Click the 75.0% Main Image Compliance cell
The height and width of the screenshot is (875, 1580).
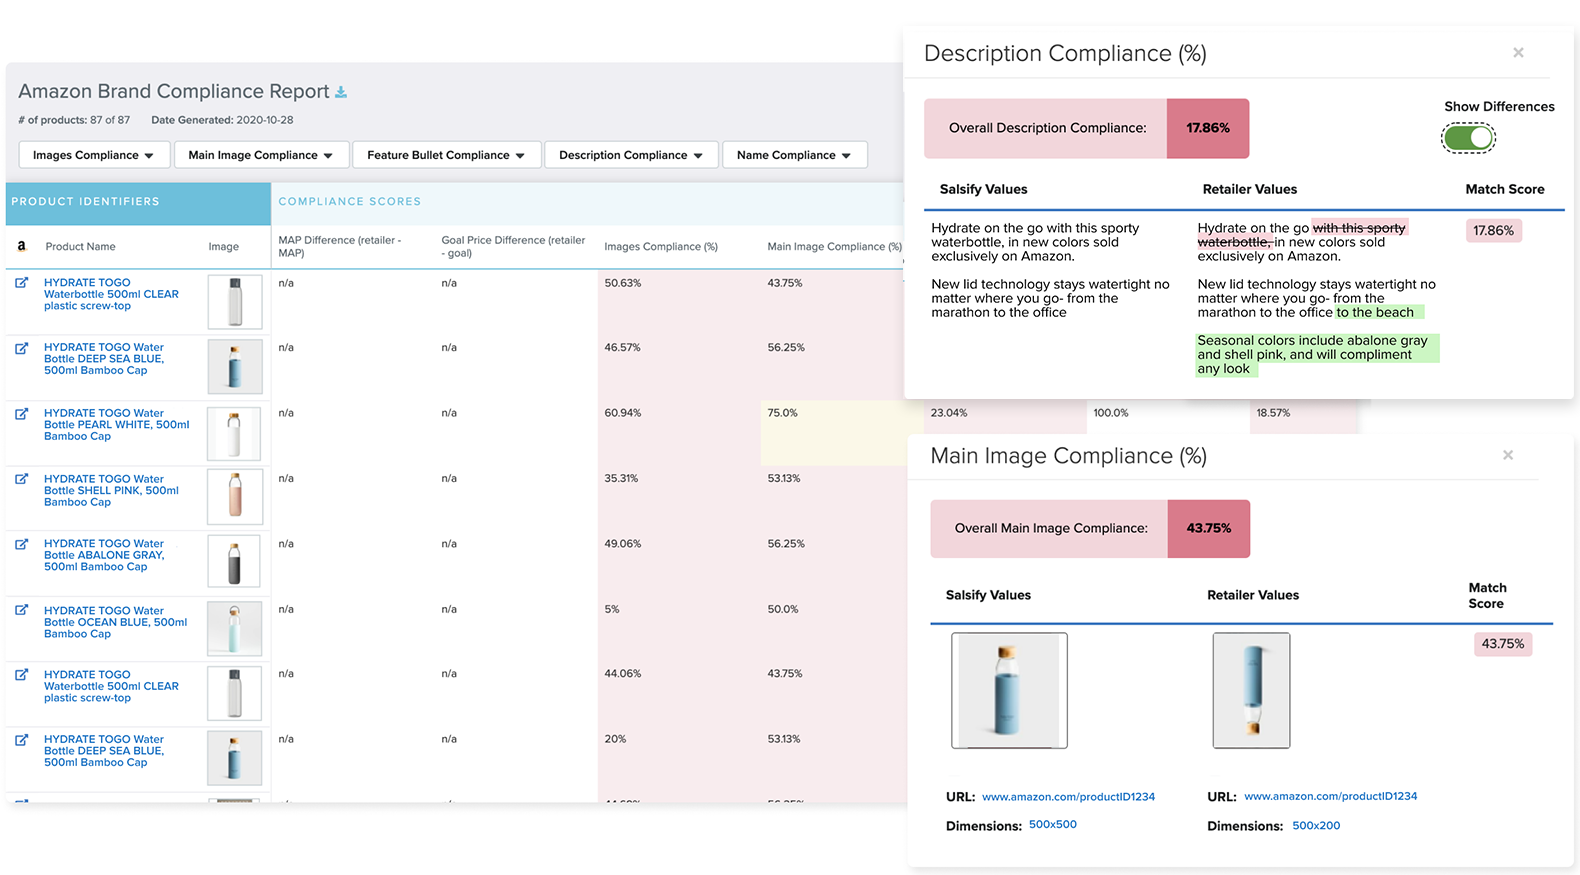pyautogui.click(x=832, y=433)
